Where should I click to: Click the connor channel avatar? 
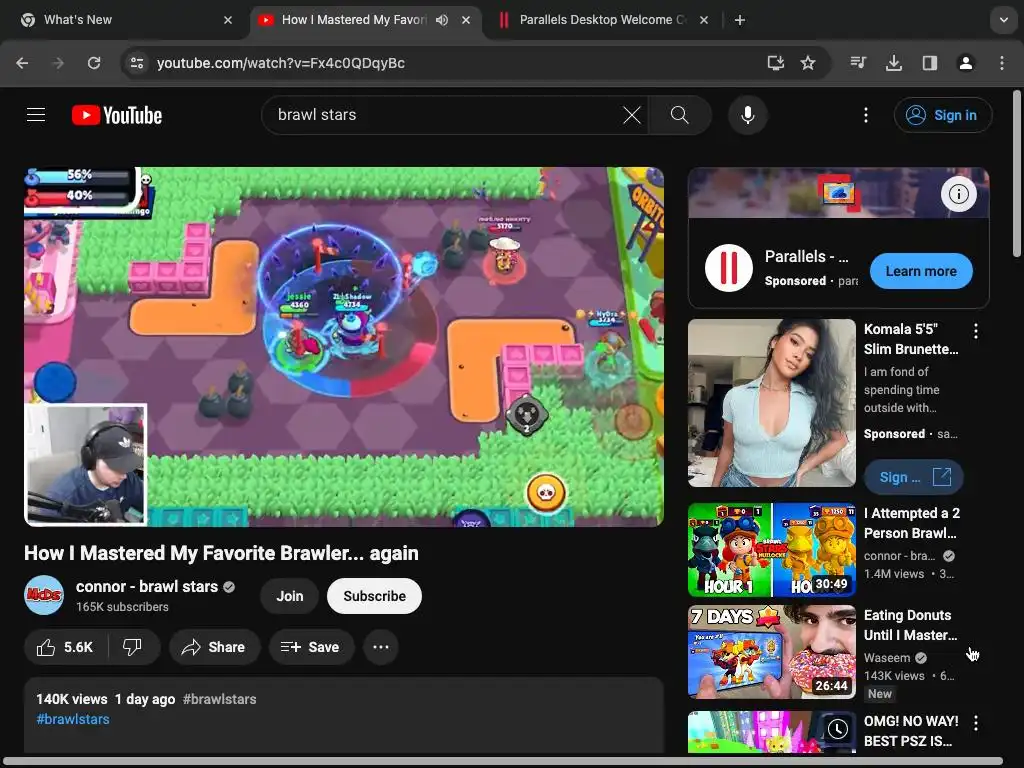44,595
